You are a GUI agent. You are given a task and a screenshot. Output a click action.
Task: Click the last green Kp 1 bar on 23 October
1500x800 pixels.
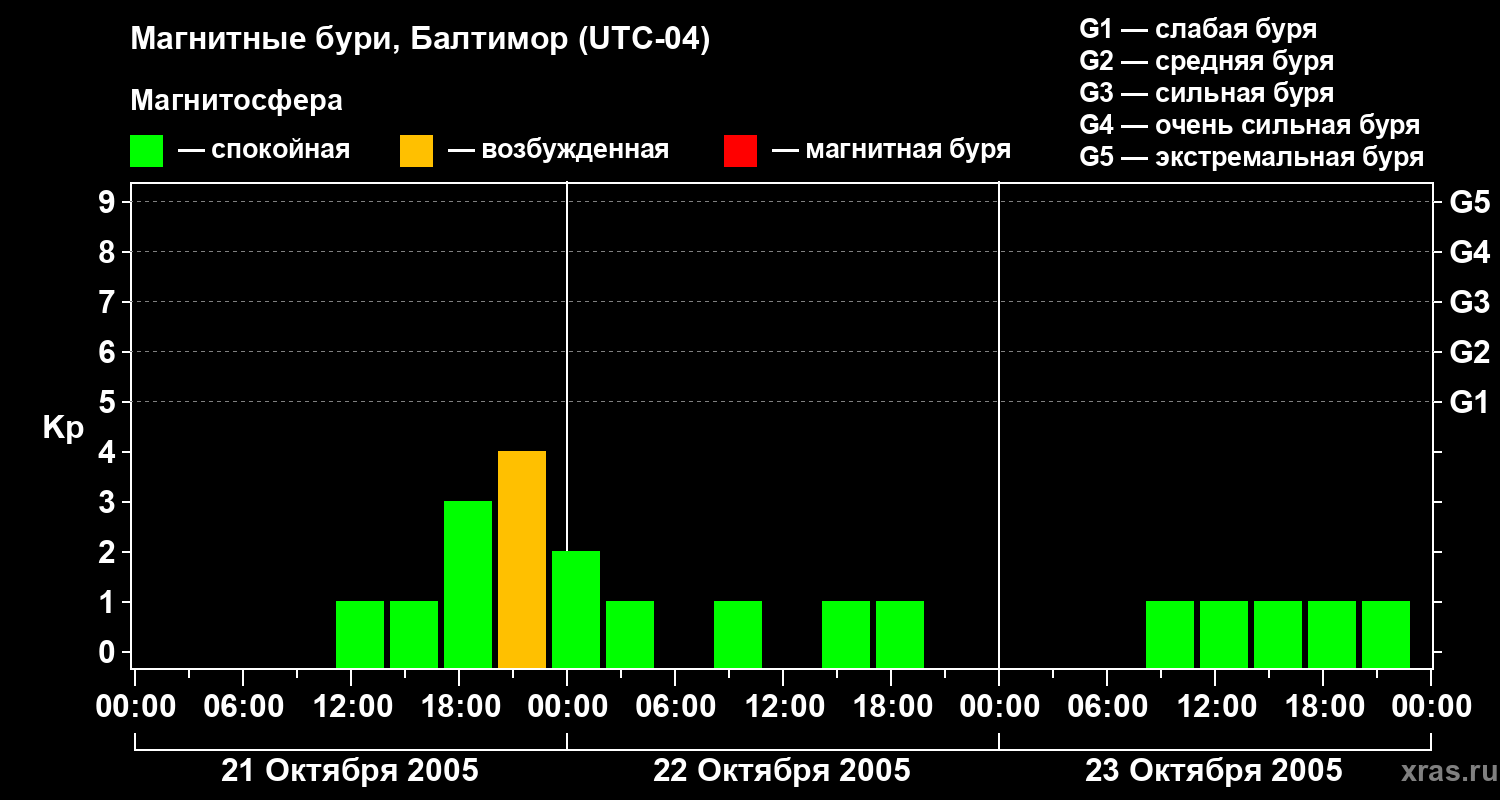pyautogui.click(x=1386, y=634)
